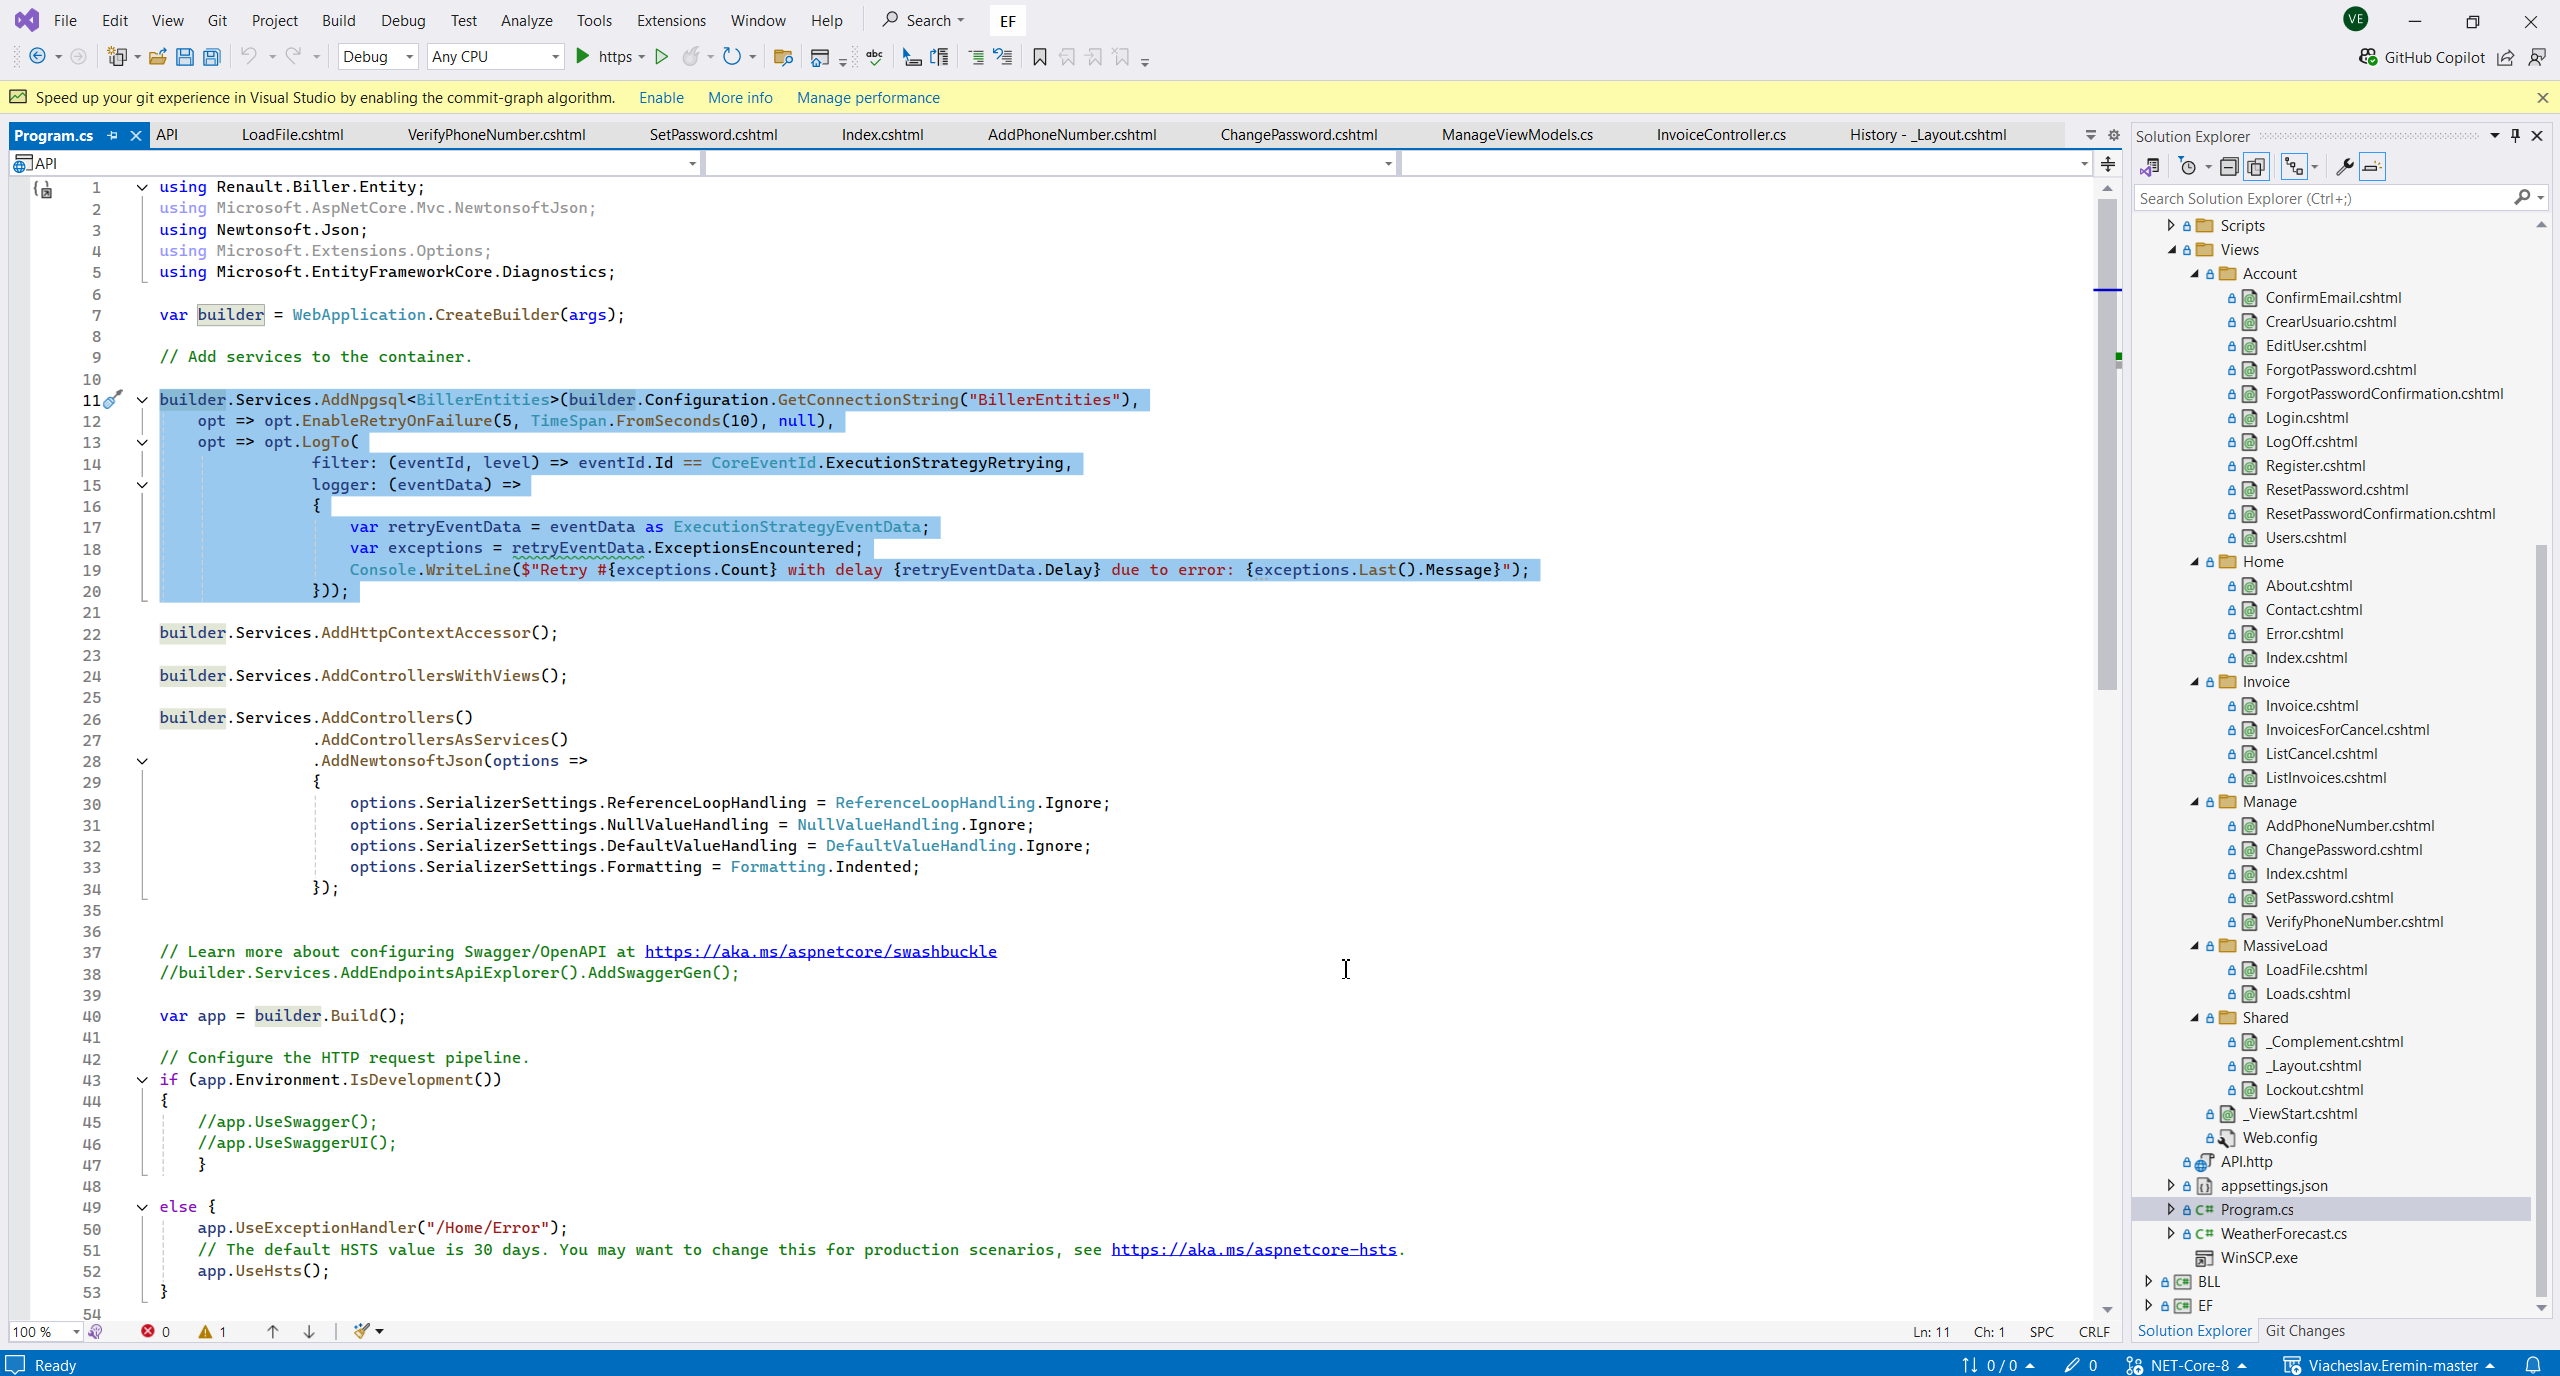The width and height of the screenshot is (2560, 1376).
Task: Collapse the Account folder in Views
Action: 2194,274
